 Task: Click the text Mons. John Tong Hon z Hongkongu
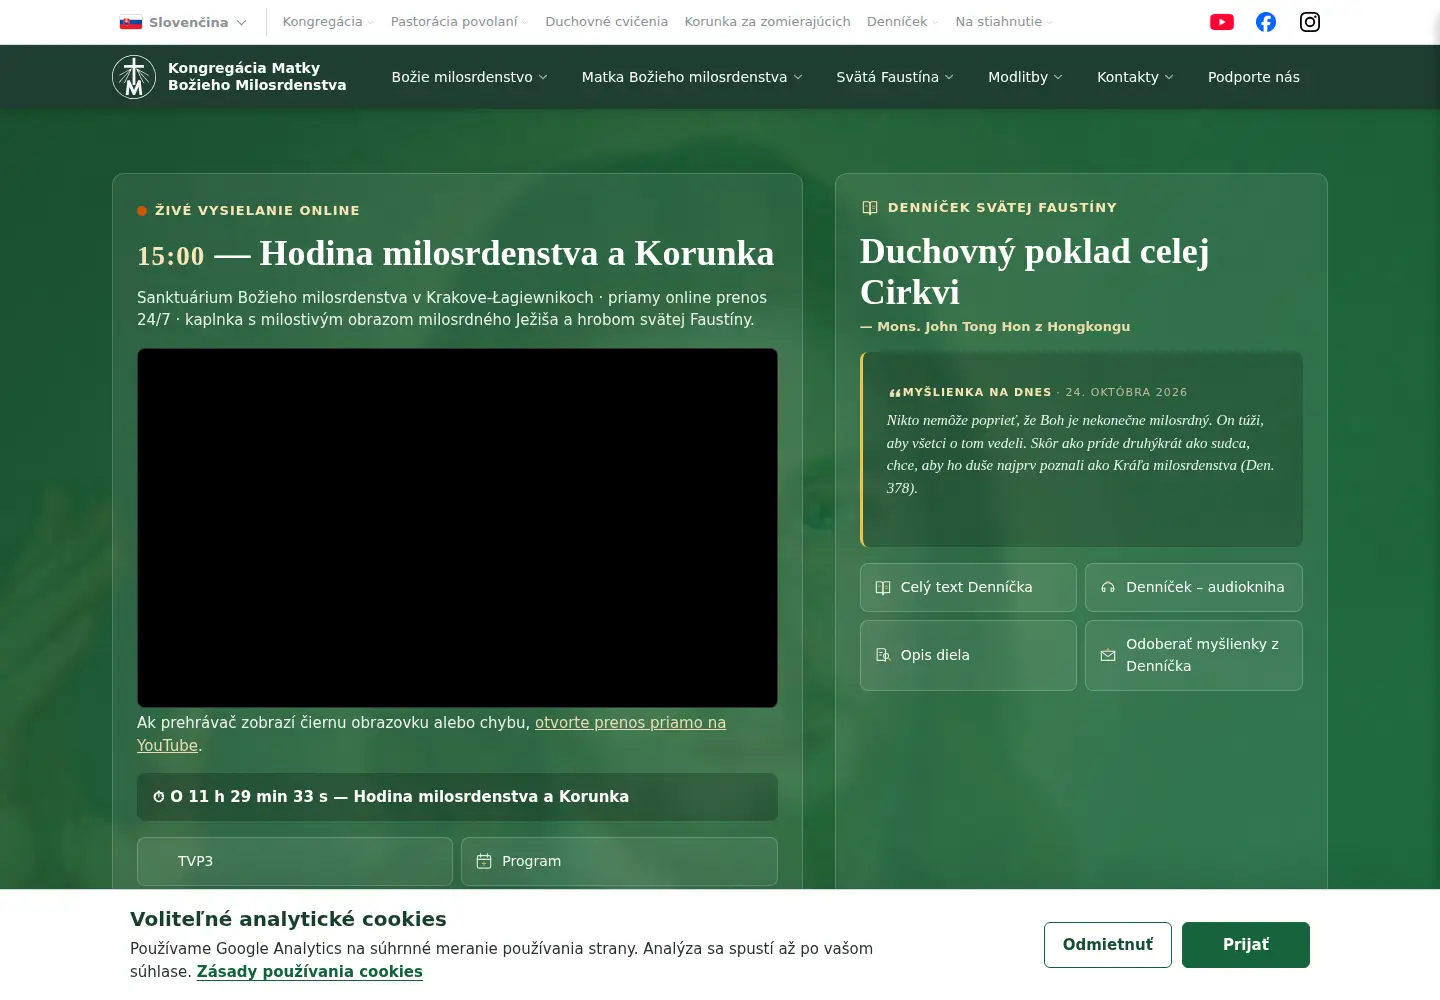[1004, 327]
